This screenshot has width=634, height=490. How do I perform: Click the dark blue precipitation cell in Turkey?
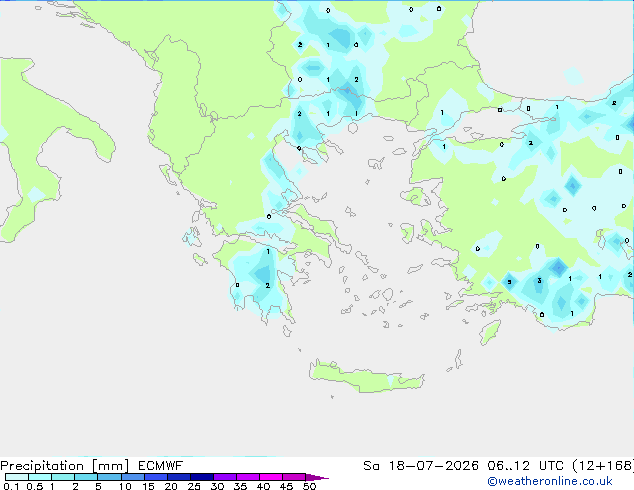[x=558, y=267]
